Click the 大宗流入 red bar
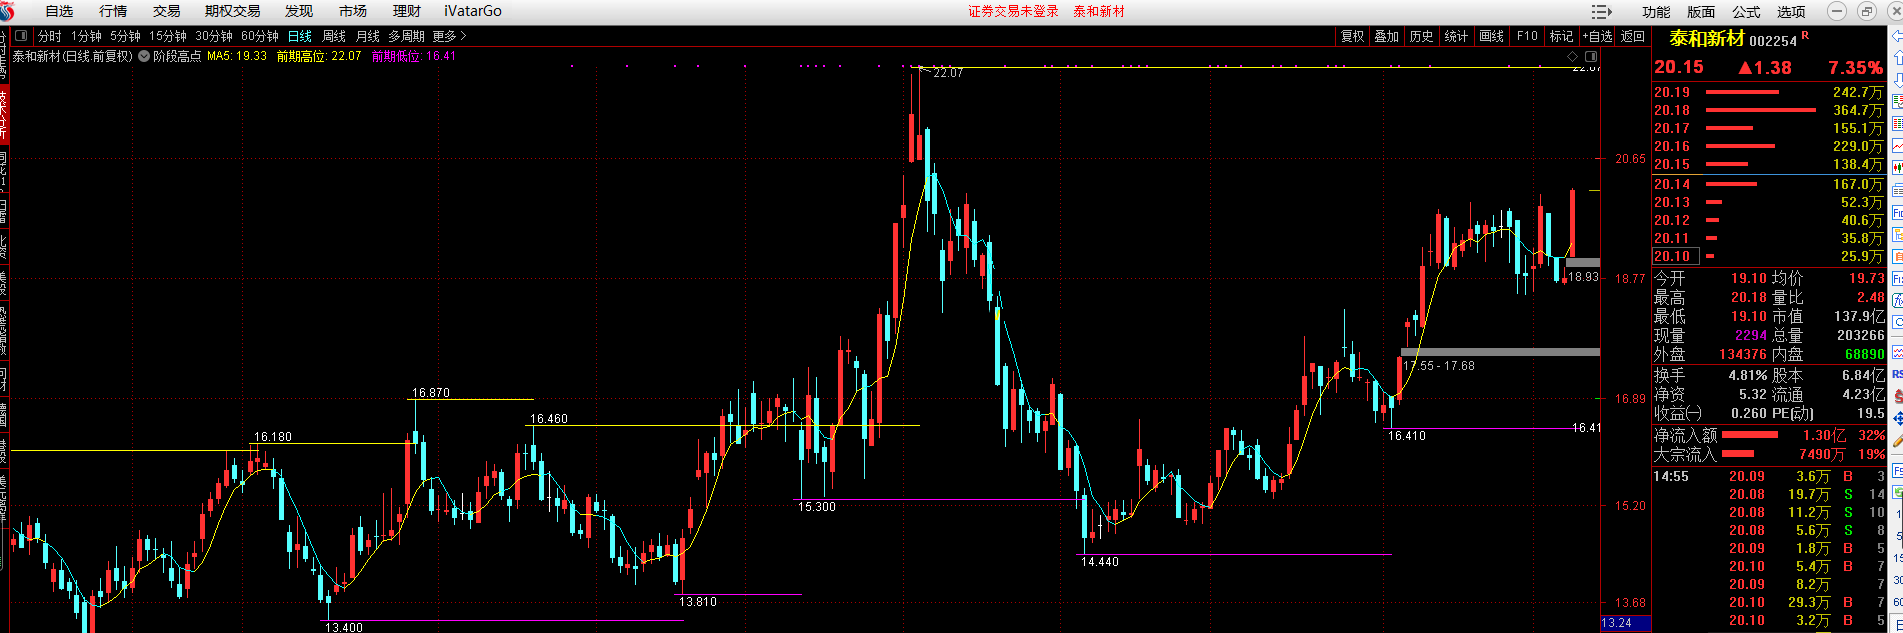Screen dimensions: 1903x633 click(1738, 454)
